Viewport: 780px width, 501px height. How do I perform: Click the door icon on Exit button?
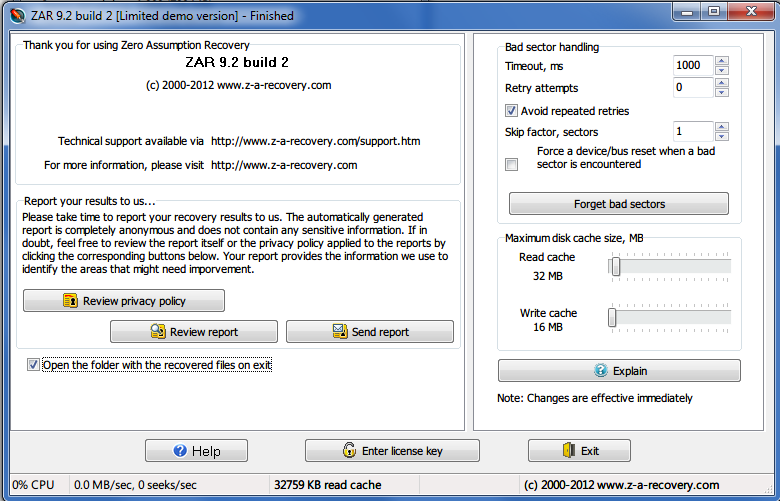(x=567, y=451)
